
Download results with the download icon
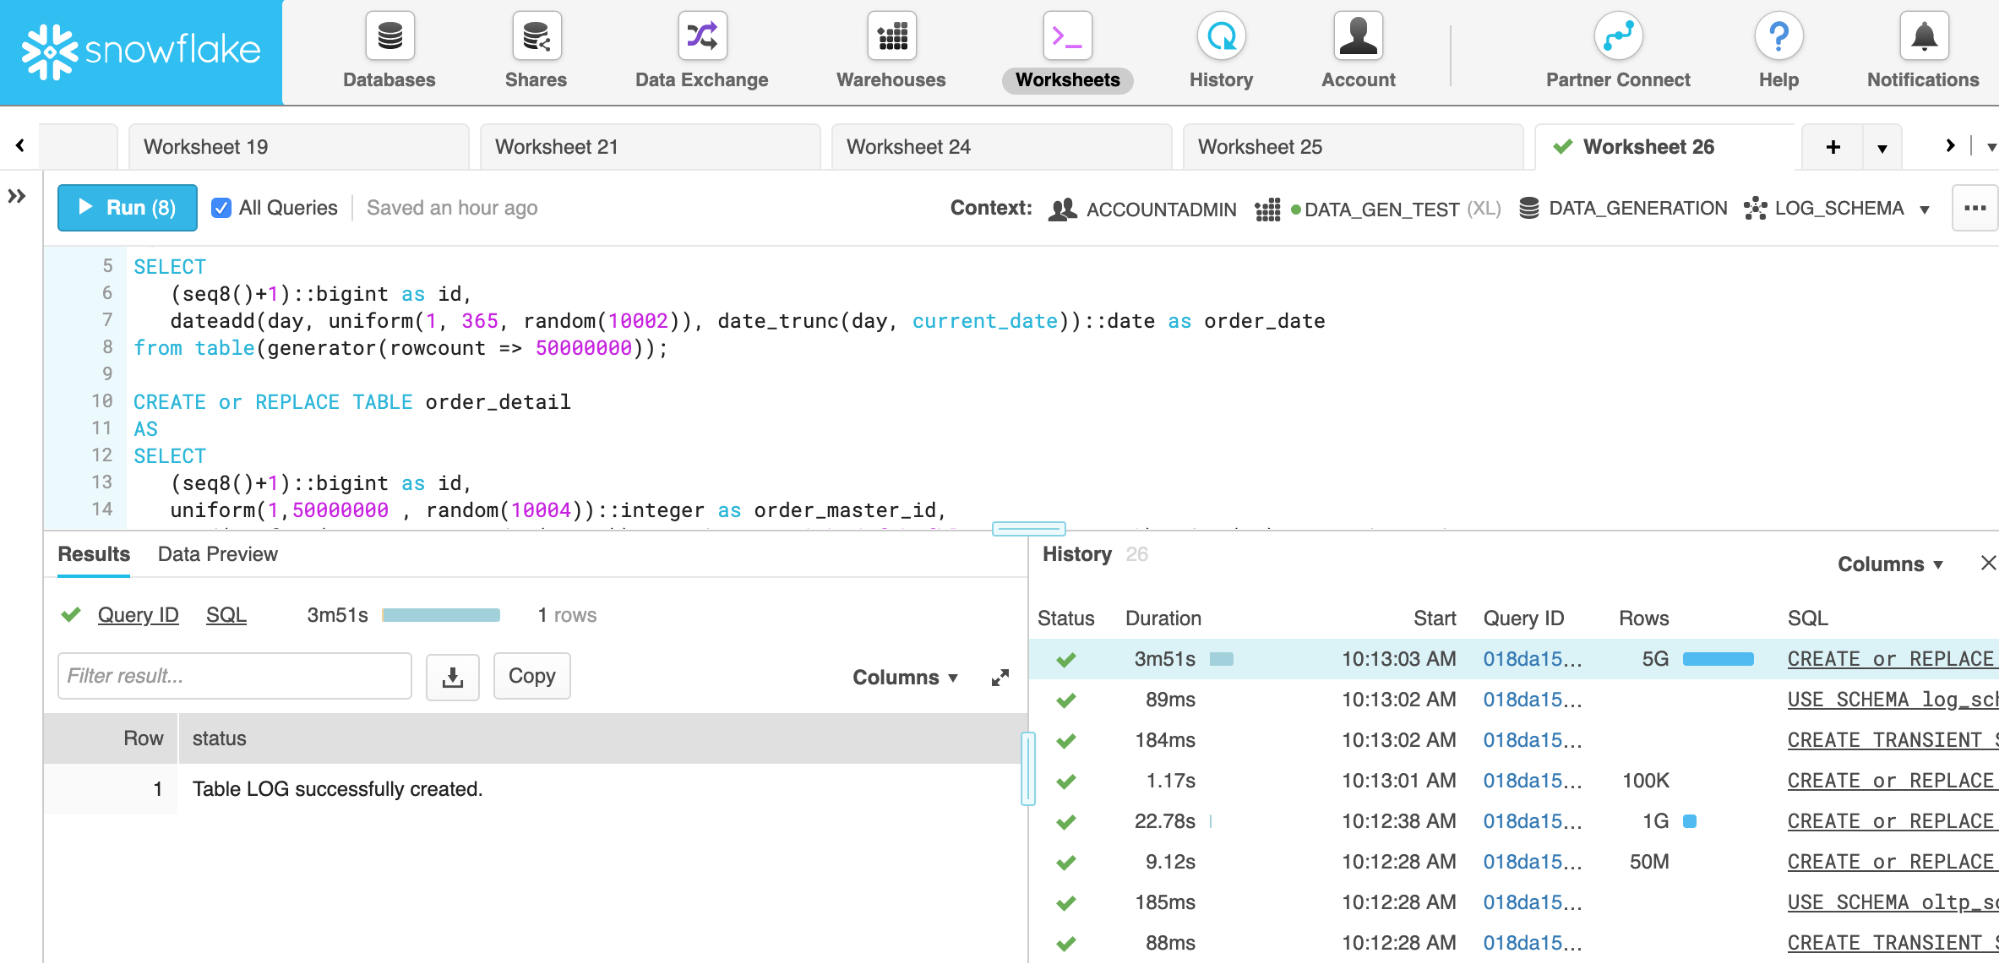tap(453, 677)
